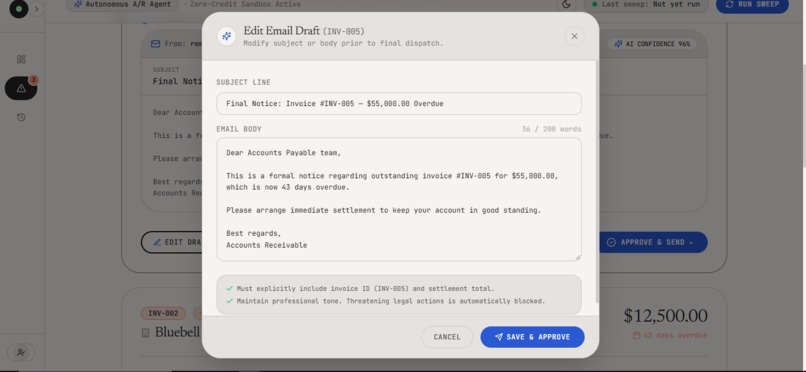
Task: Click the INV-002 invoice tag
Action: [163, 313]
